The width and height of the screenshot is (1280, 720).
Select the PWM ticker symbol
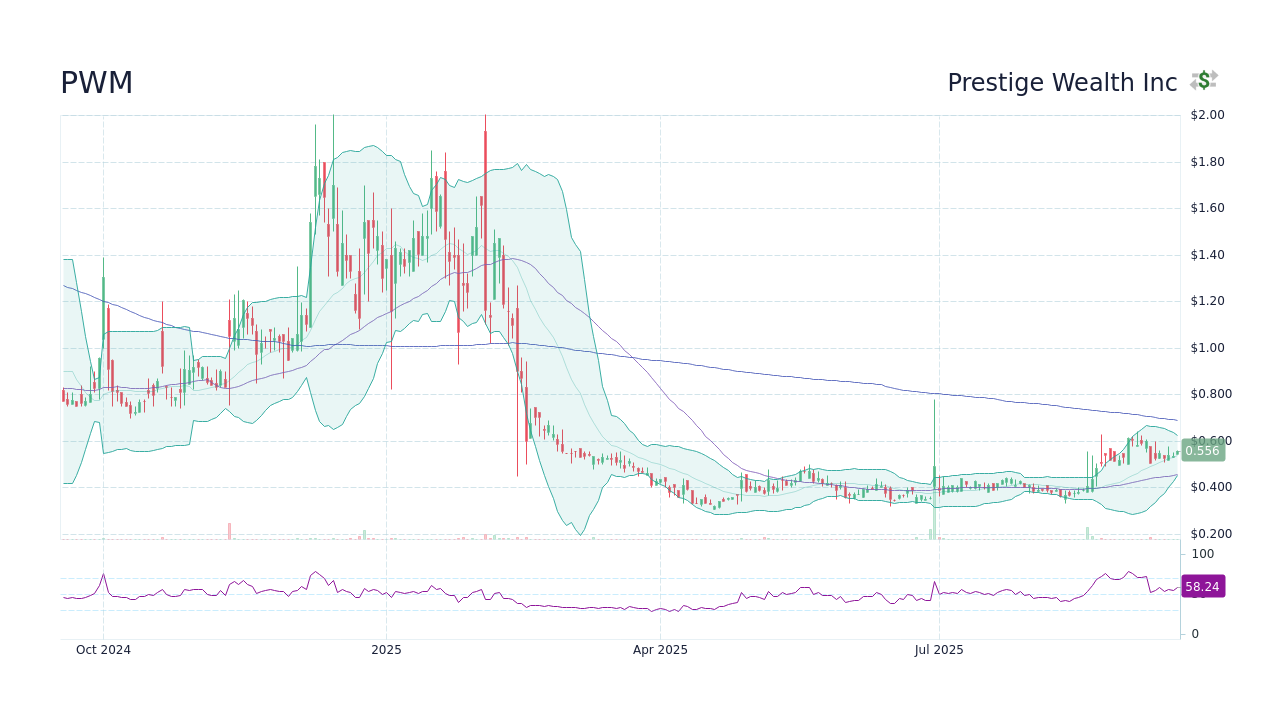pos(97,82)
